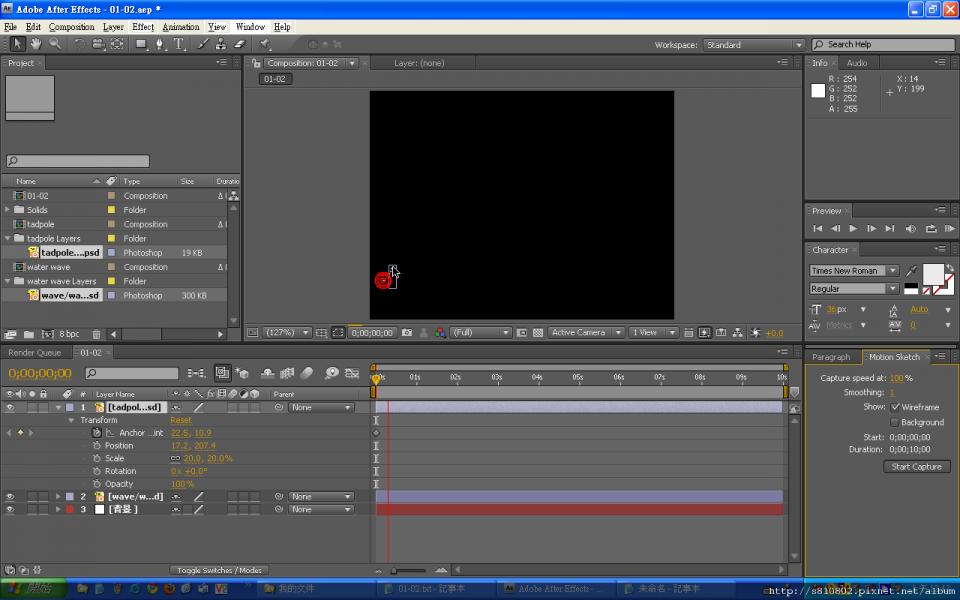Image resolution: width=960 pixels, height=600 pixels.
Task: Click the Position stopwatch icon
Action: 97,446
